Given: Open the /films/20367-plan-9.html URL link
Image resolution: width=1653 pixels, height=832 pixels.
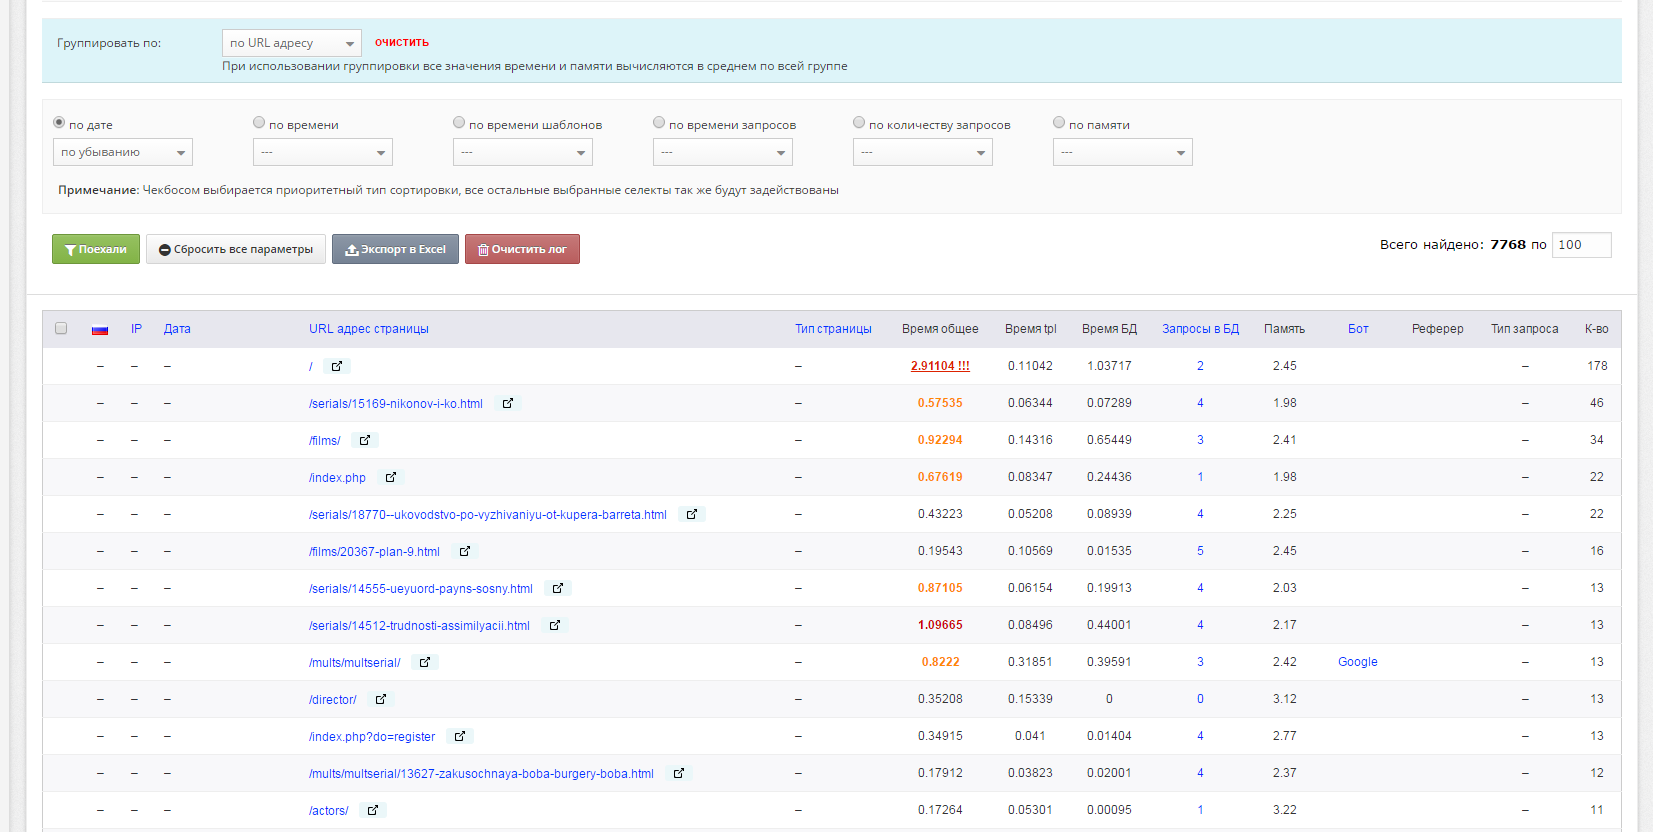Looking at the screenshot, I should [375, 552].
